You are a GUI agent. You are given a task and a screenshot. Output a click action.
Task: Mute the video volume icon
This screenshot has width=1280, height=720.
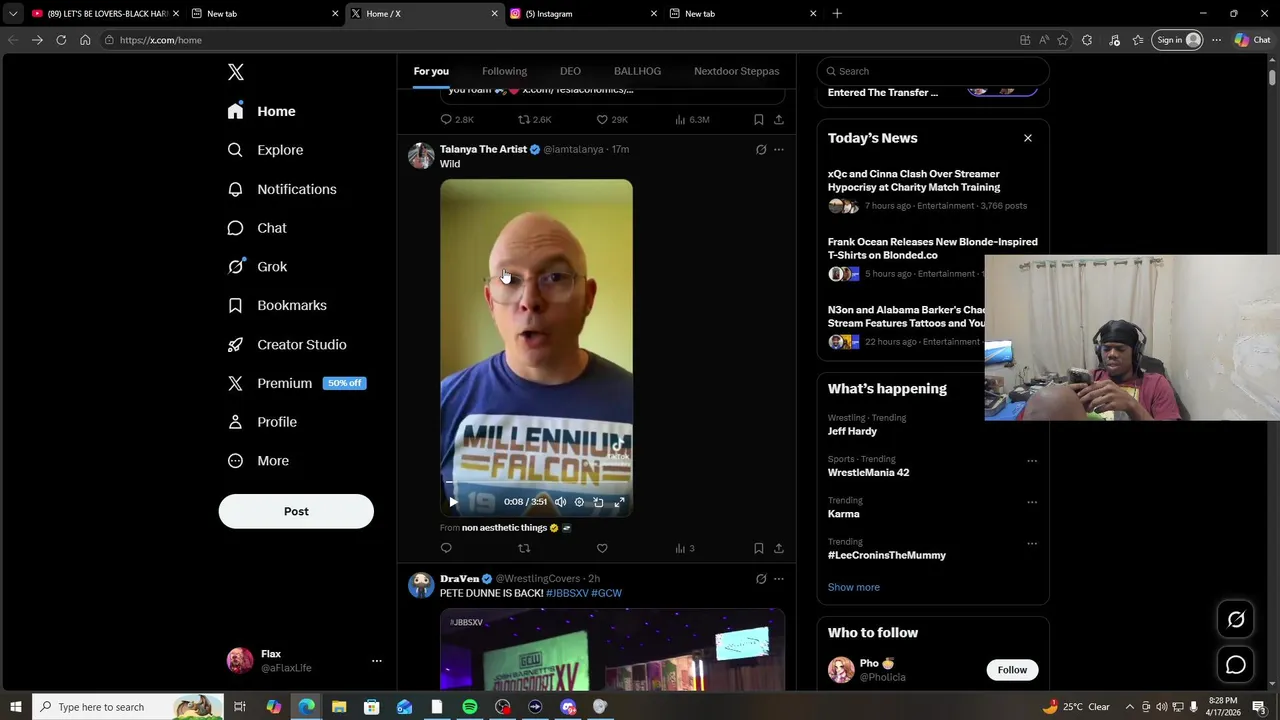[x=560, y=502]
